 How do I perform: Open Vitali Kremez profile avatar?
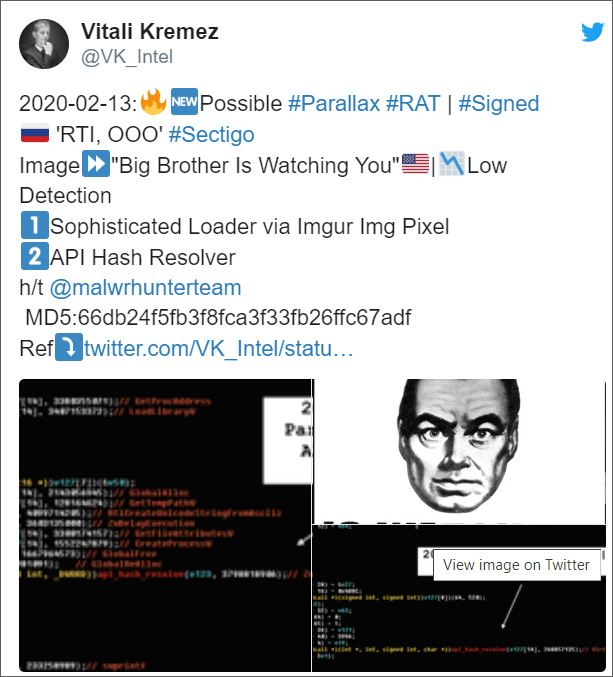click(x=44, y=44)
